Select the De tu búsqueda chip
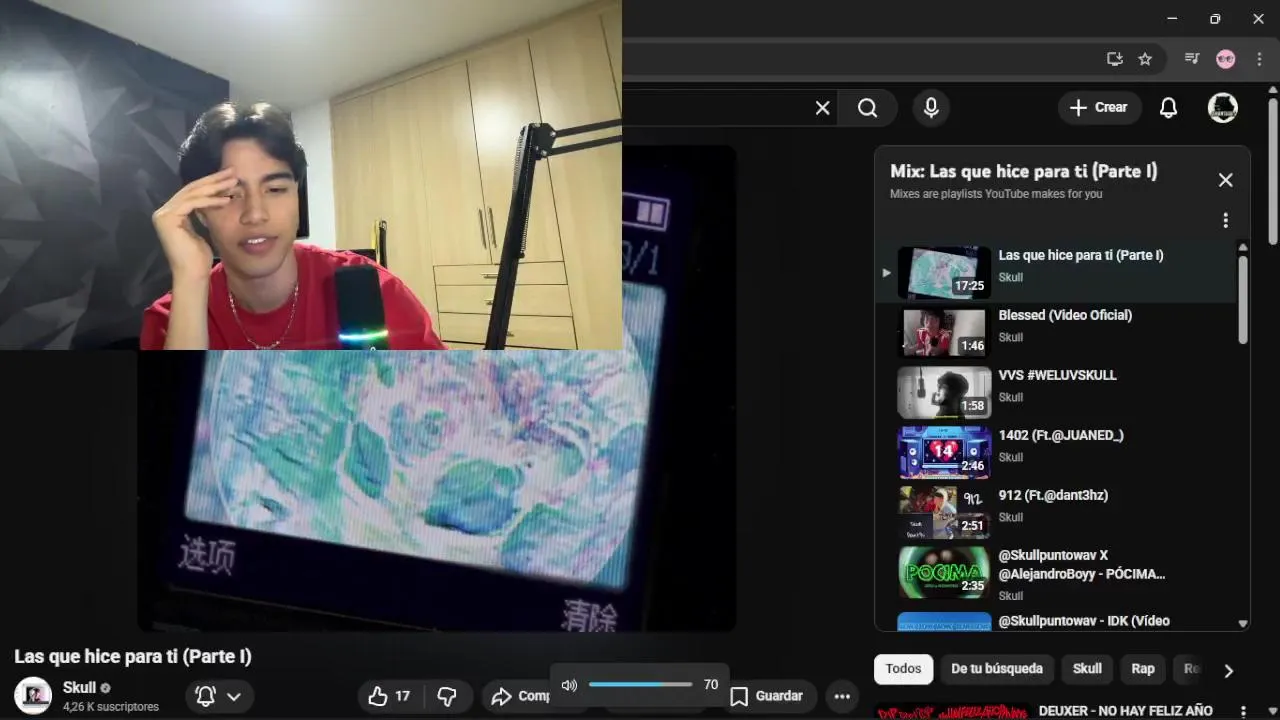 pyautogui.click(x=996, y=669)
